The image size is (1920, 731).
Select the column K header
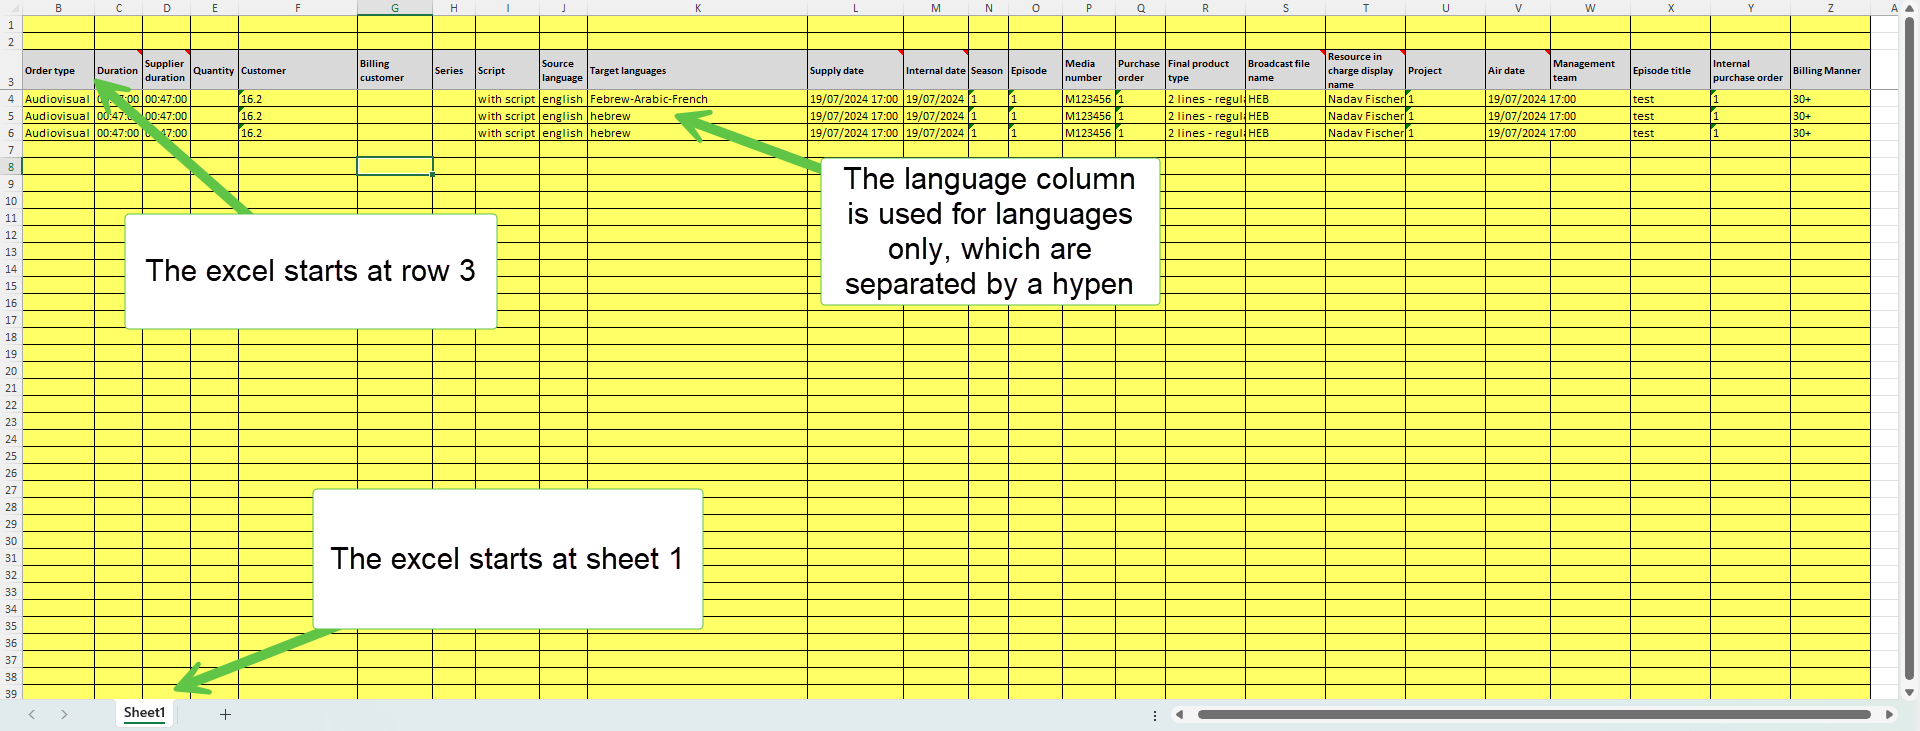click(x=697, y=8)
